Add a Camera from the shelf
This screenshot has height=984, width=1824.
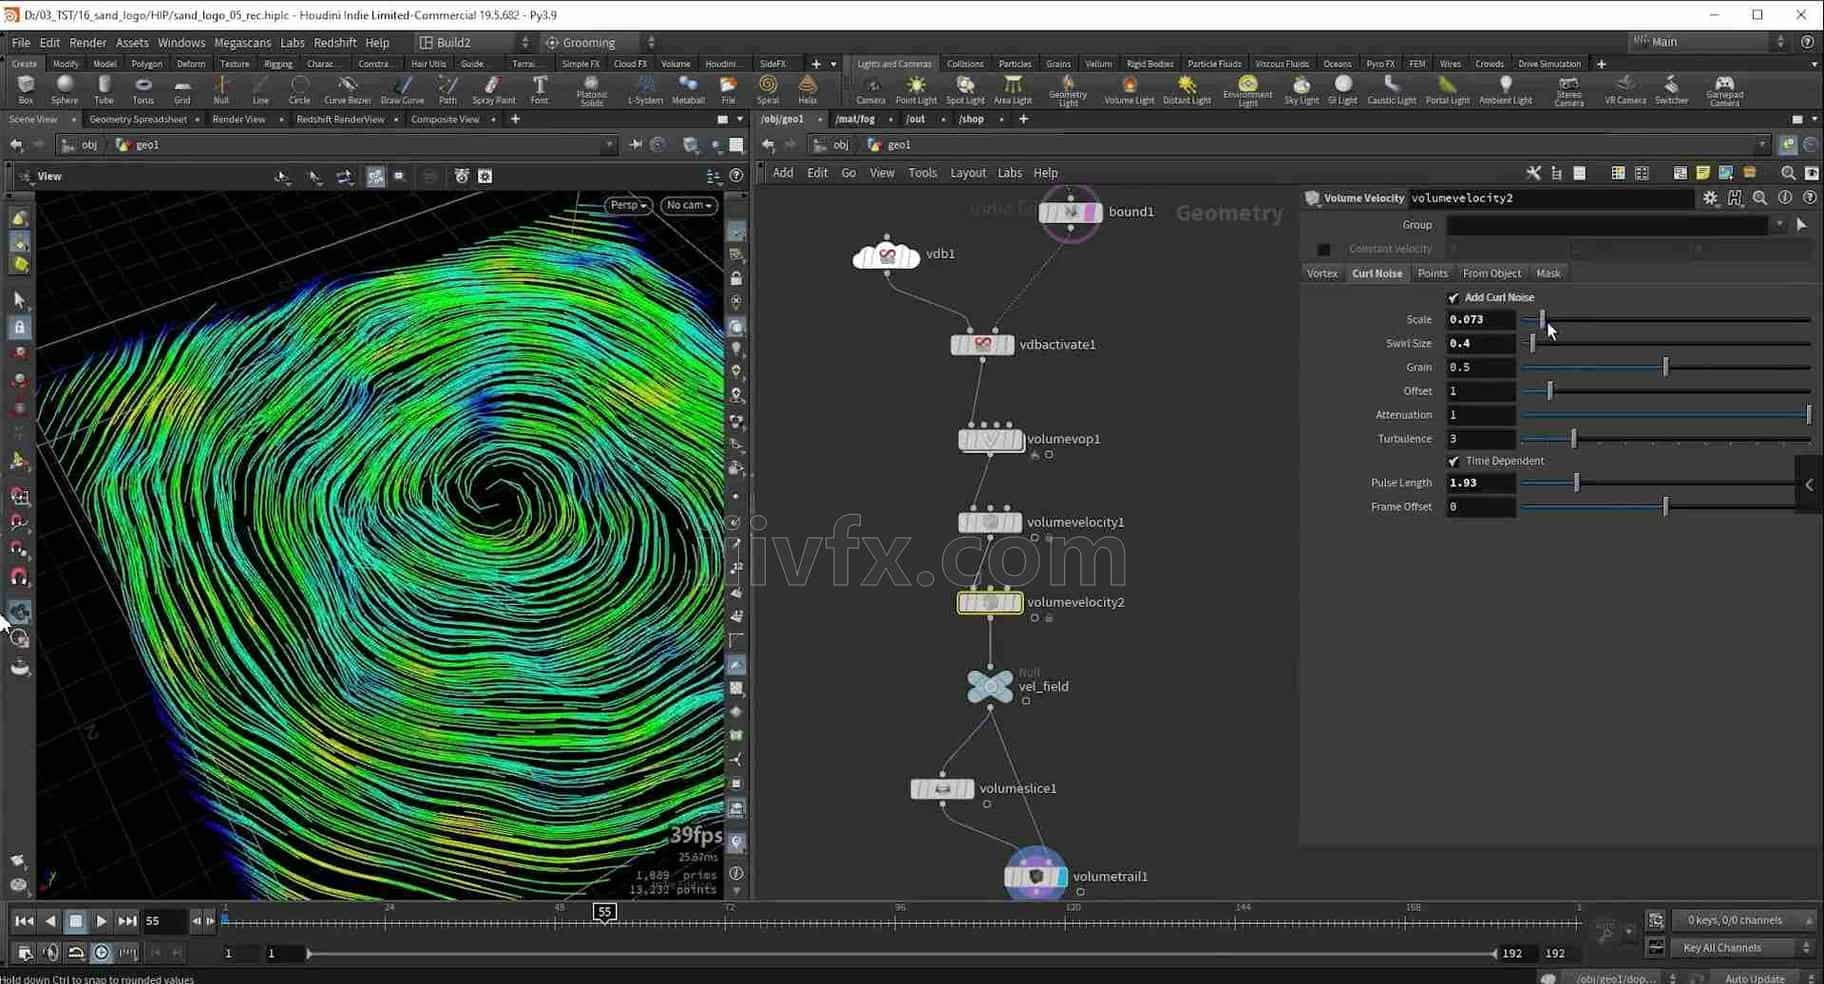(x=871, y=89)
